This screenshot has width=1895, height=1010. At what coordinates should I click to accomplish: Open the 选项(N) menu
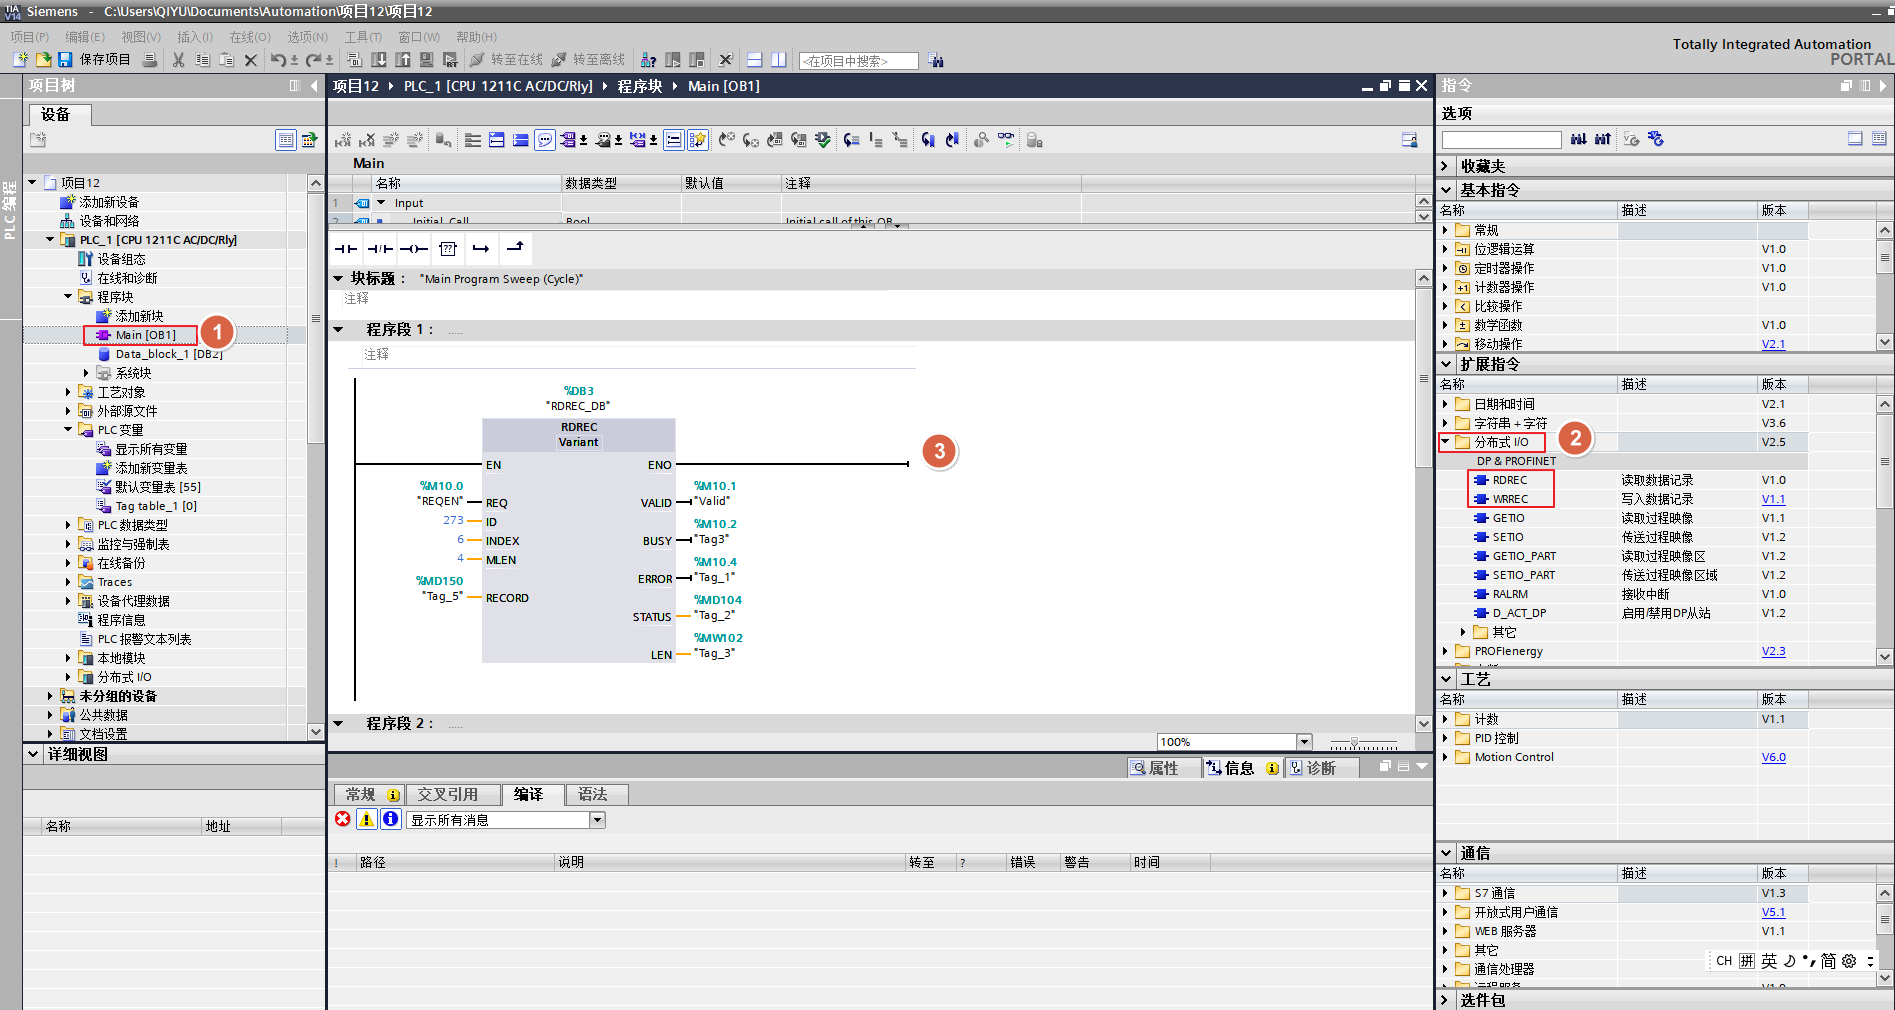(307, 37)
